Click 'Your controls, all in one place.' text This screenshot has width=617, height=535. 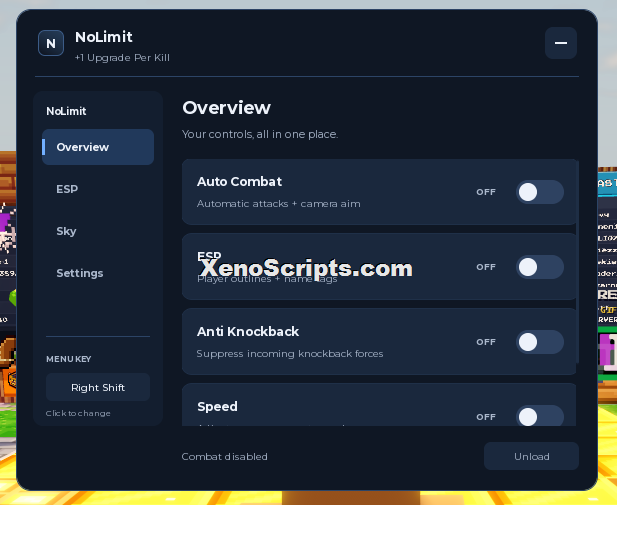(x=260, y=135)
